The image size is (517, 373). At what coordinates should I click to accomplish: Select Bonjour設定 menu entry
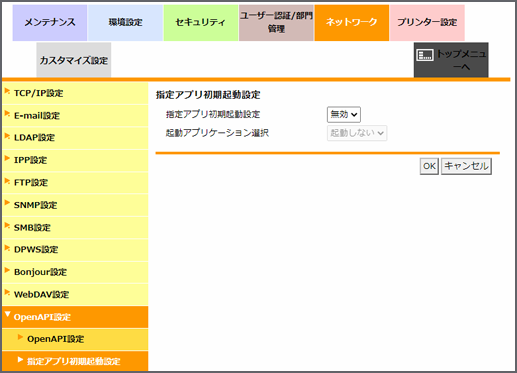click(75, 272)
